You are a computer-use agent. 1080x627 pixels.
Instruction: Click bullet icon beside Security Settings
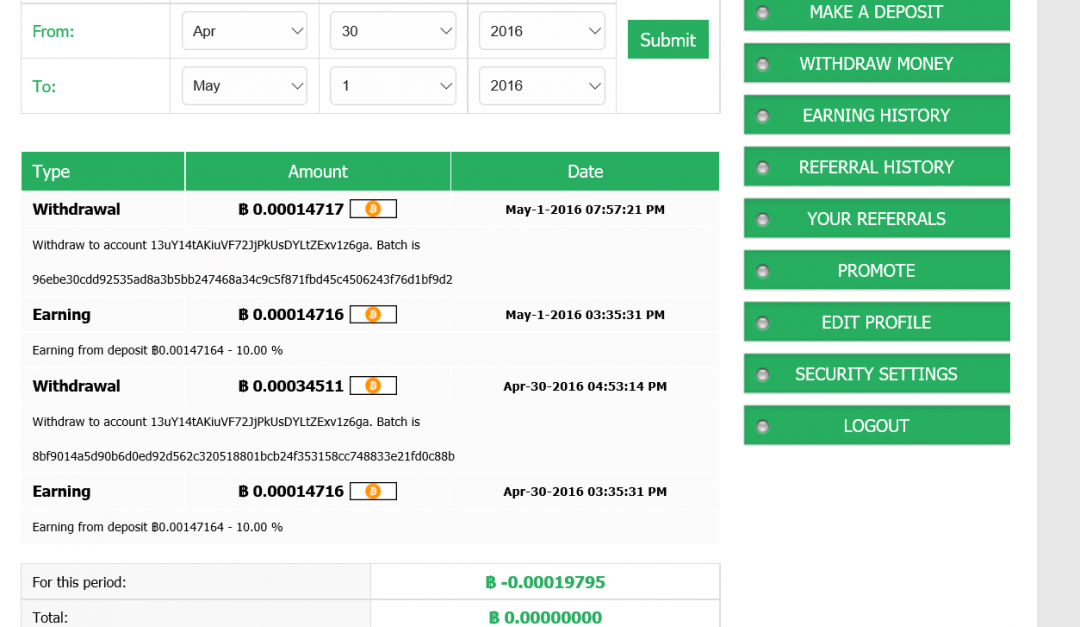coord(763,375)
